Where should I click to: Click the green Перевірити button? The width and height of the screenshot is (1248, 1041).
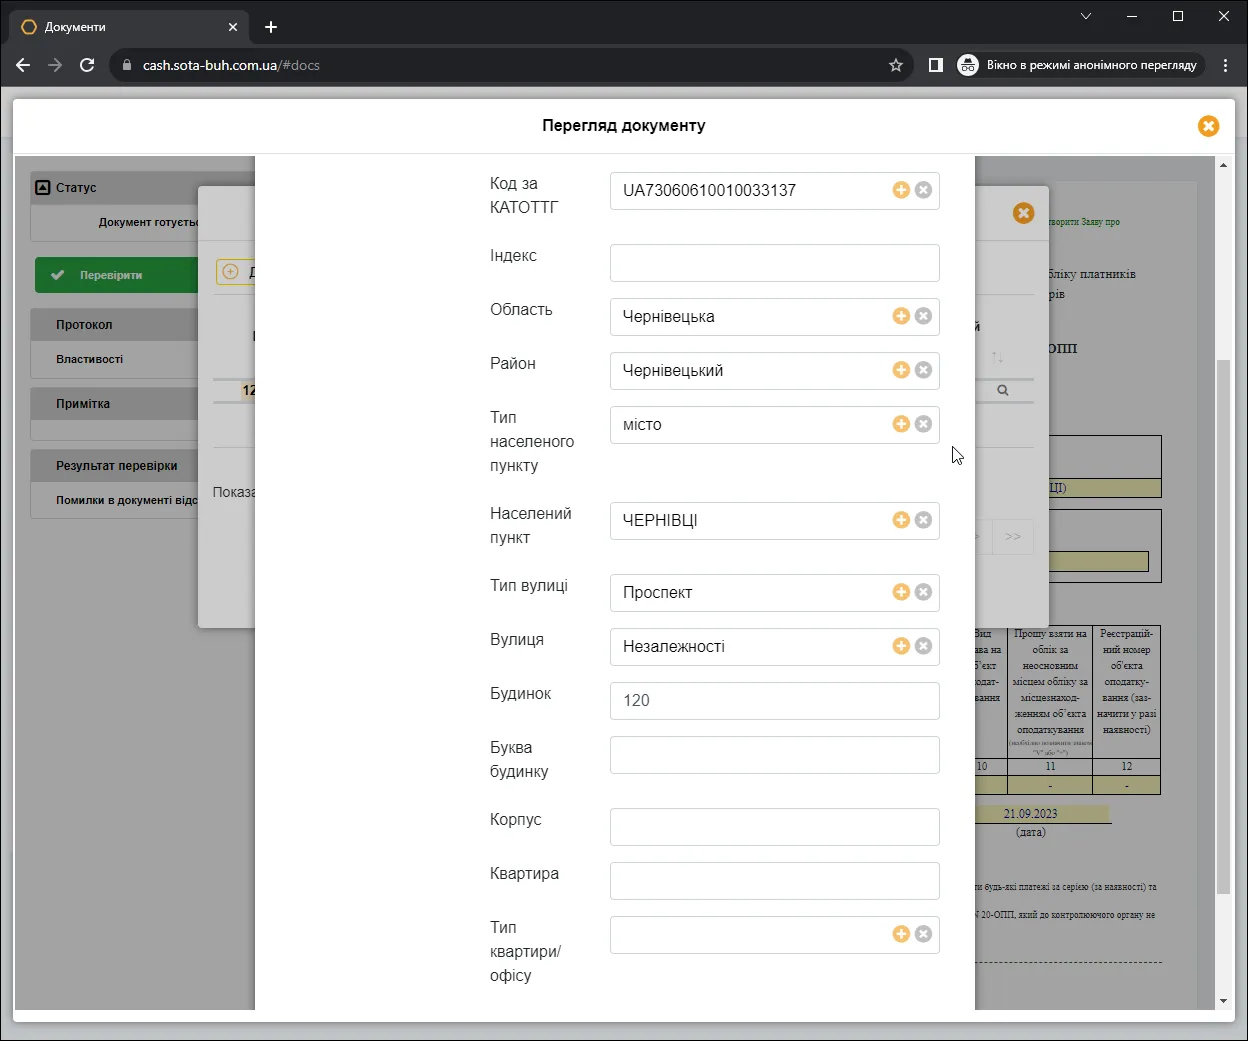point(116,275)
